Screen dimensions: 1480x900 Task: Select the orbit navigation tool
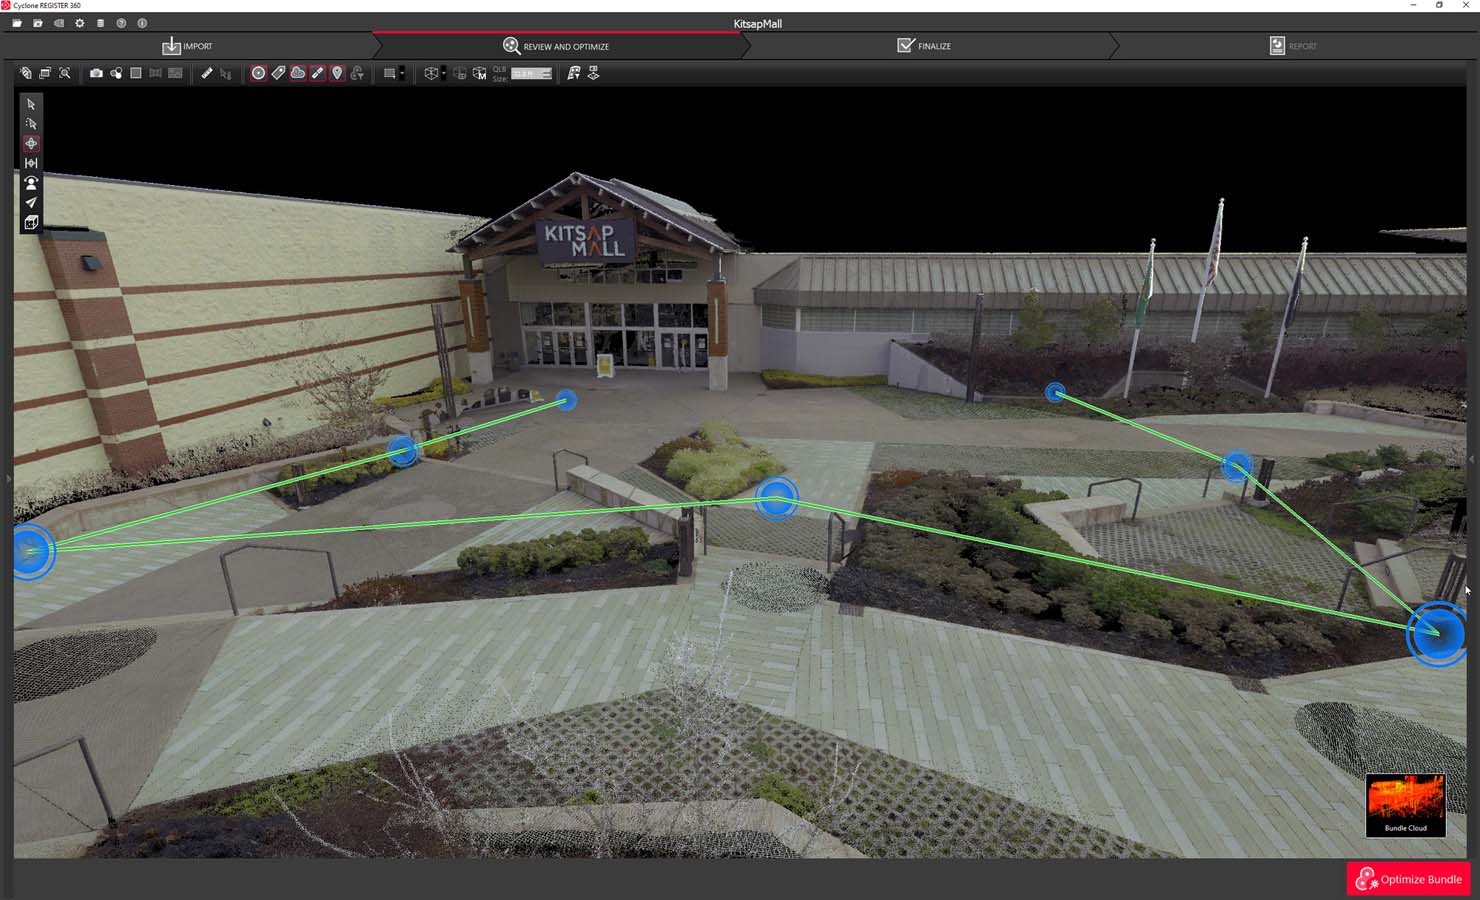pos(31,143)
